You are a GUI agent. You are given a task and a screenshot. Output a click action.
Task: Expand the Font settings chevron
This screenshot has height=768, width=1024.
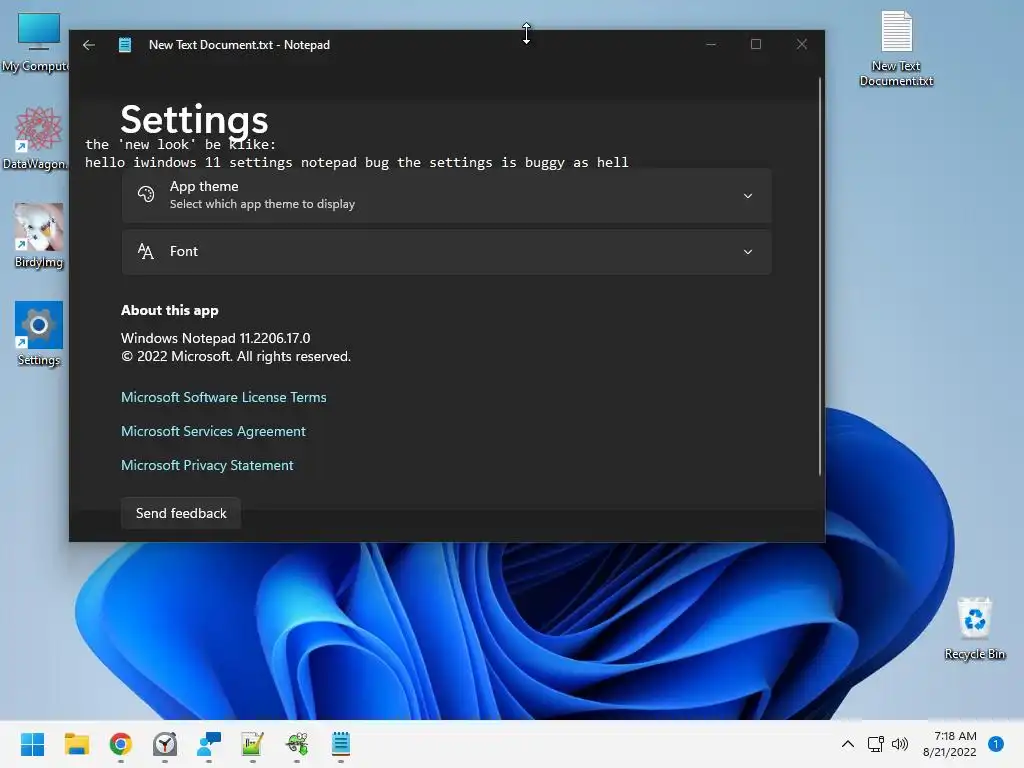(x=748, y=251)
